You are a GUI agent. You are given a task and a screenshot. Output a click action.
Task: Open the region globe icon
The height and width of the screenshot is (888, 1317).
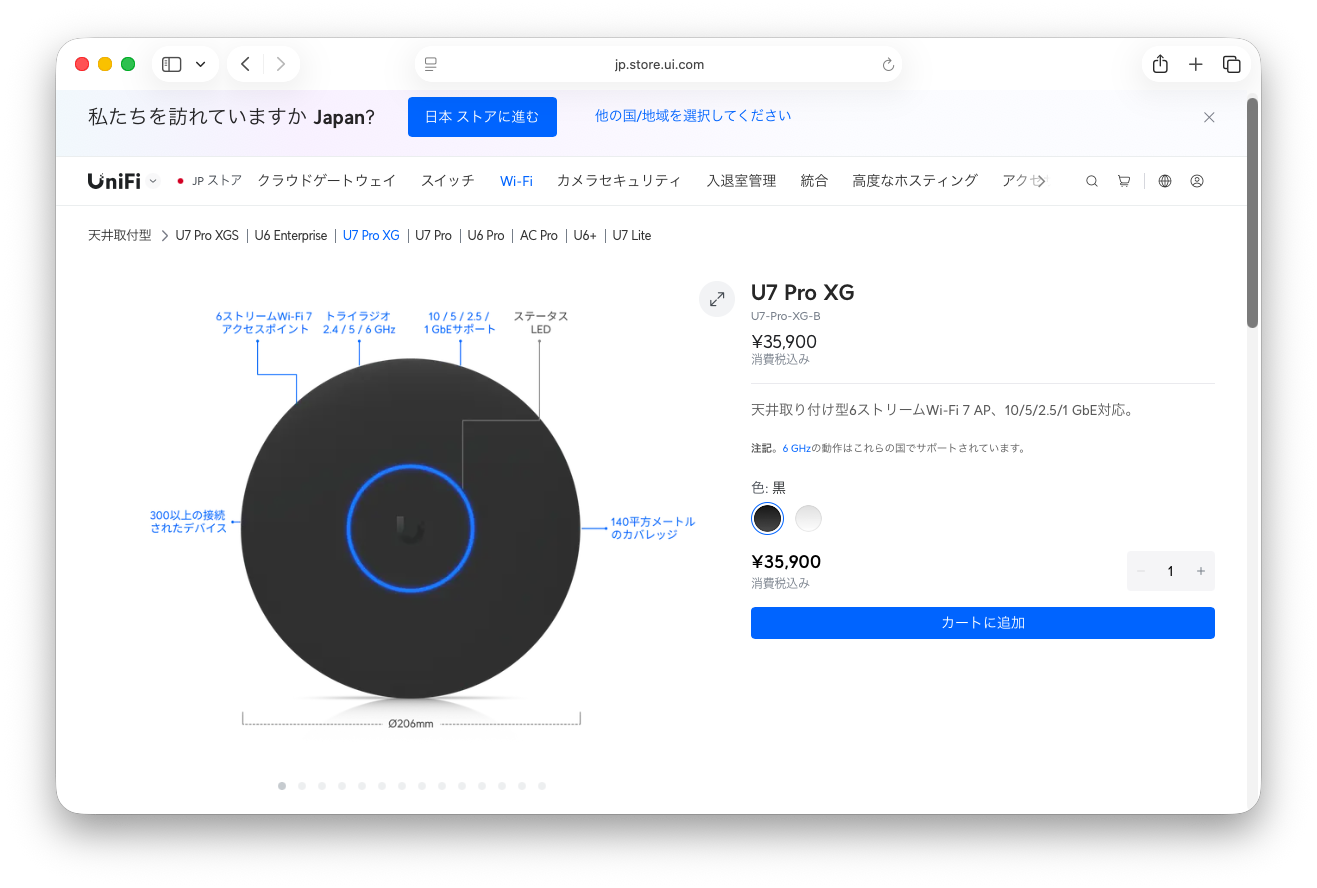click(x=1165, y=181)
